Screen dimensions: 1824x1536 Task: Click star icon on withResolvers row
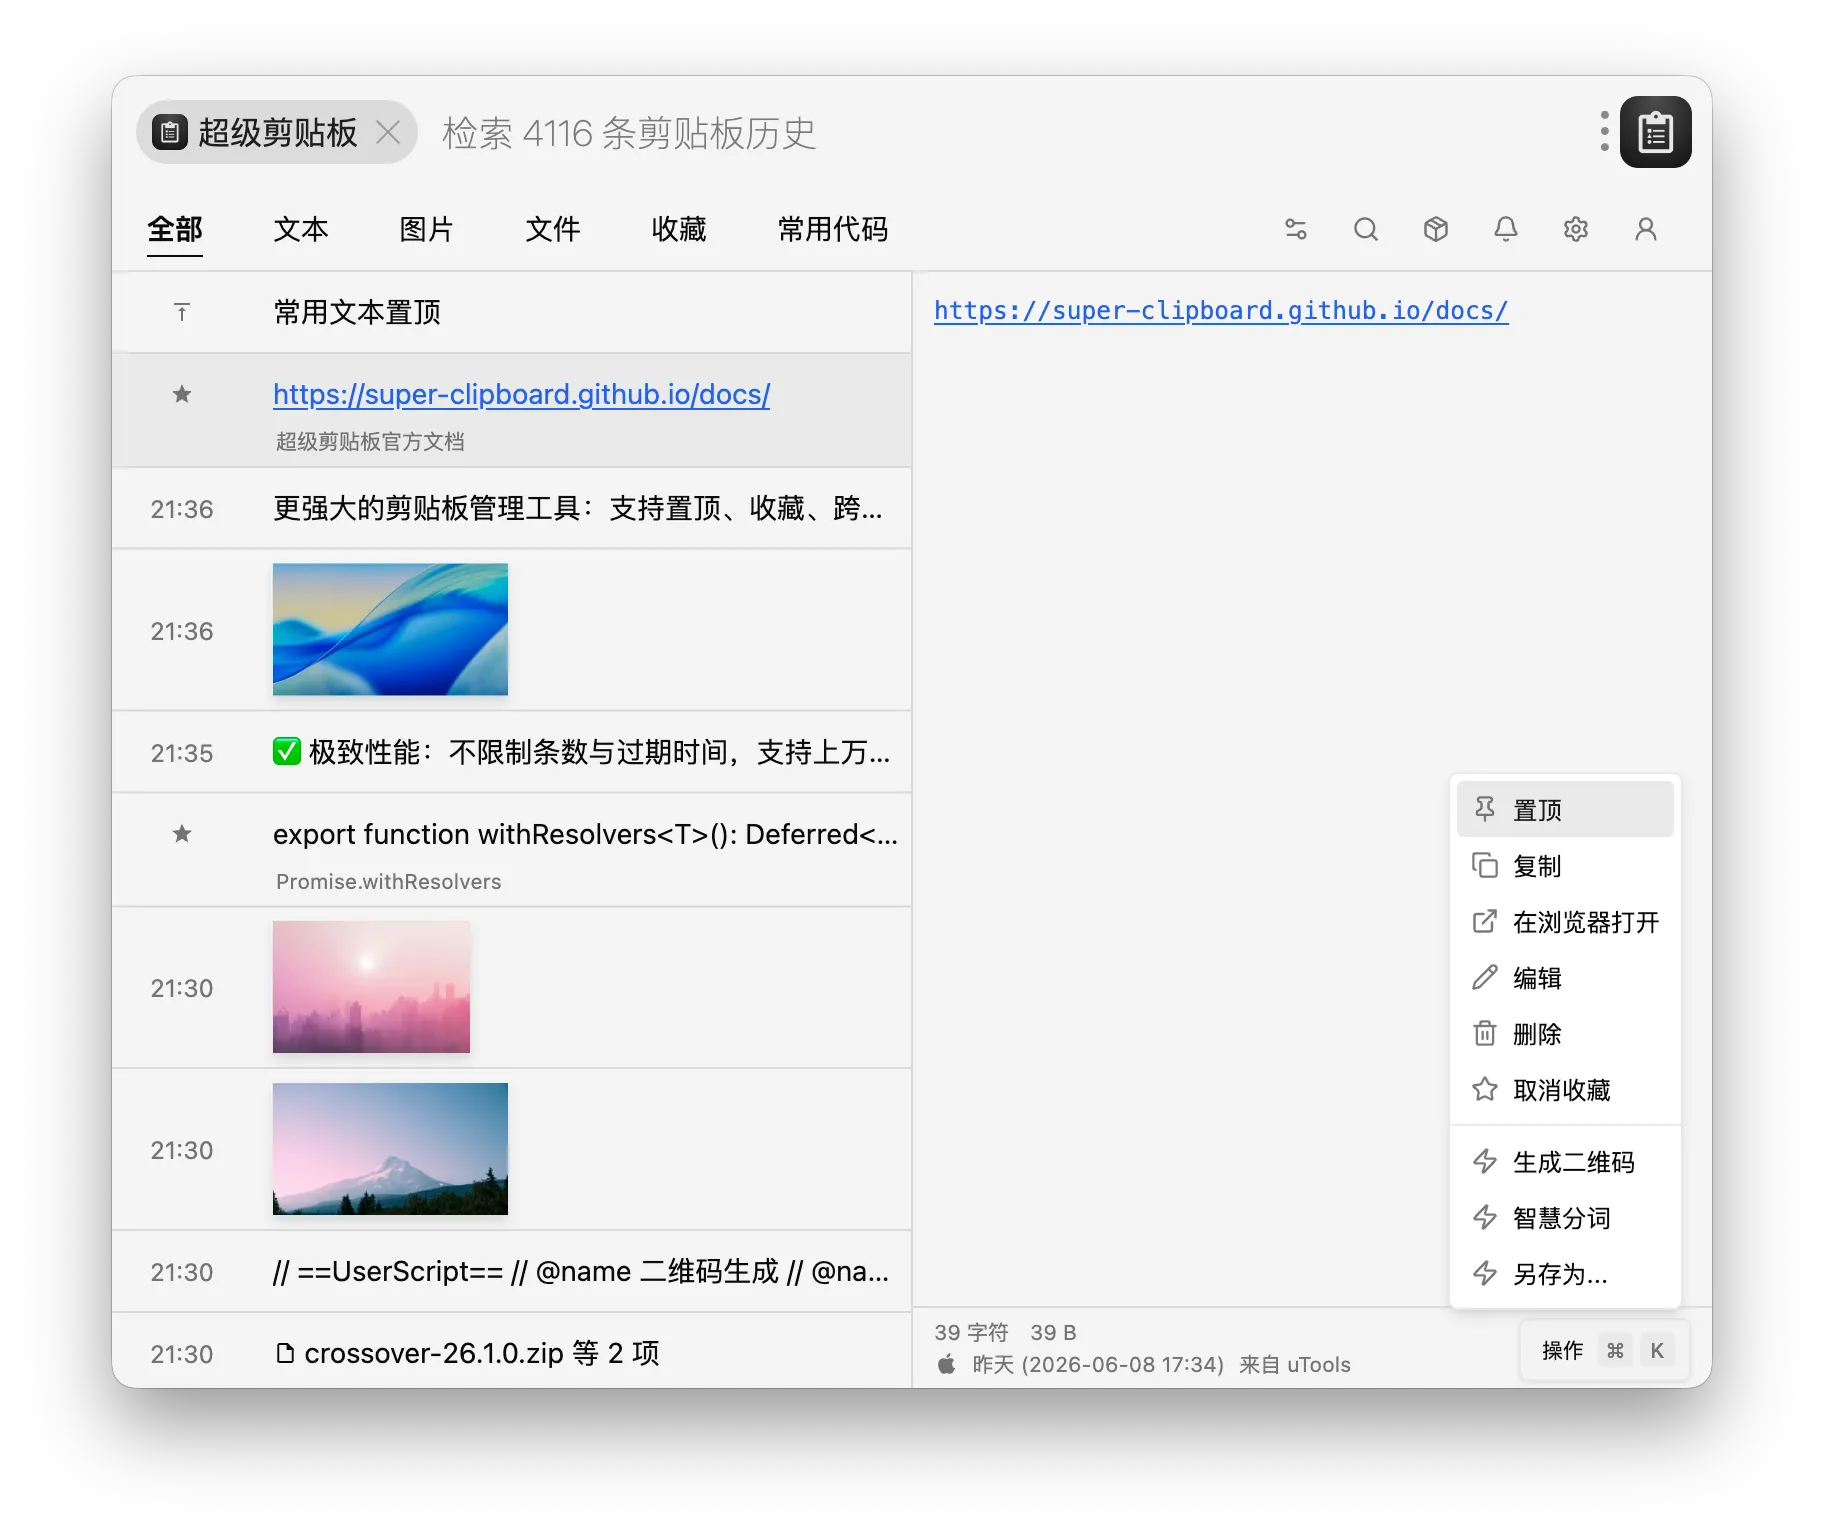pyautogui.click(x=182, y=834)
